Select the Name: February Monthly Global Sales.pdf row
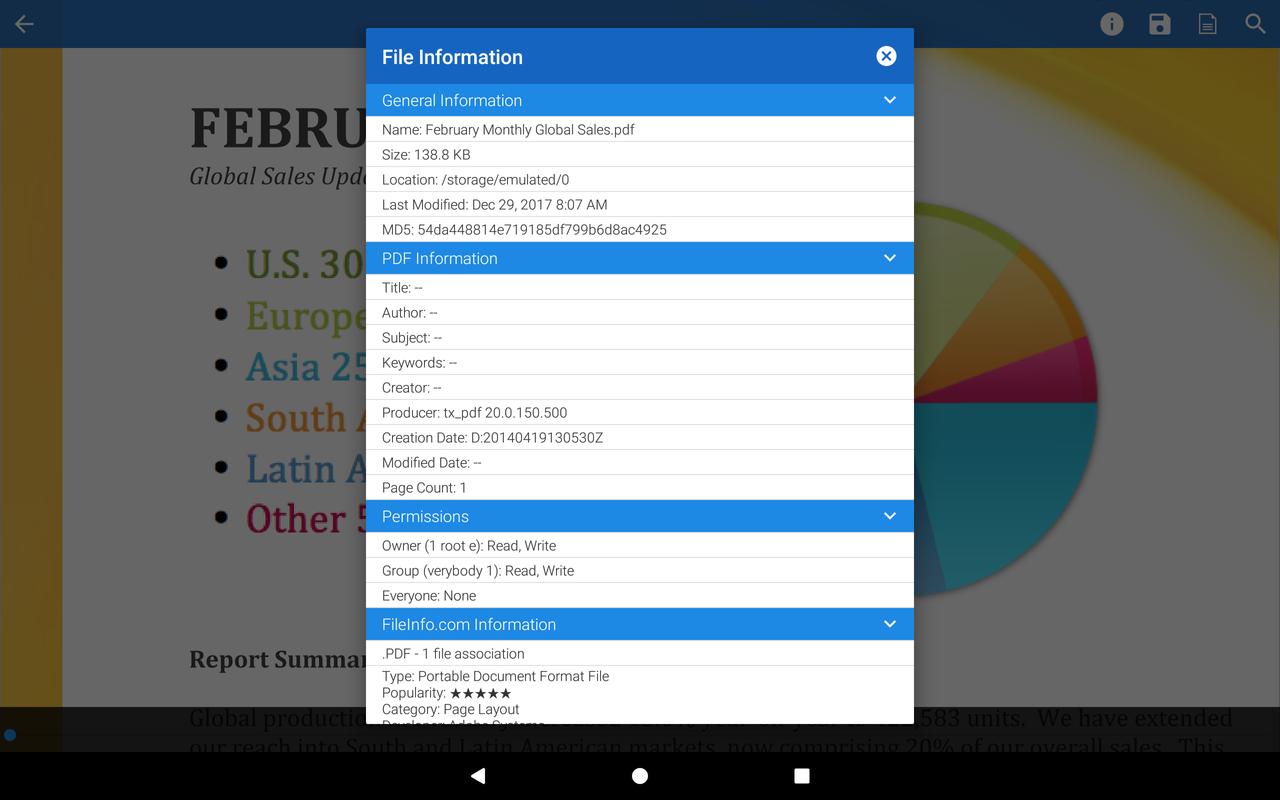This screenshot has height=800, width=1280. pyautogui.click(x=640, y=129)
